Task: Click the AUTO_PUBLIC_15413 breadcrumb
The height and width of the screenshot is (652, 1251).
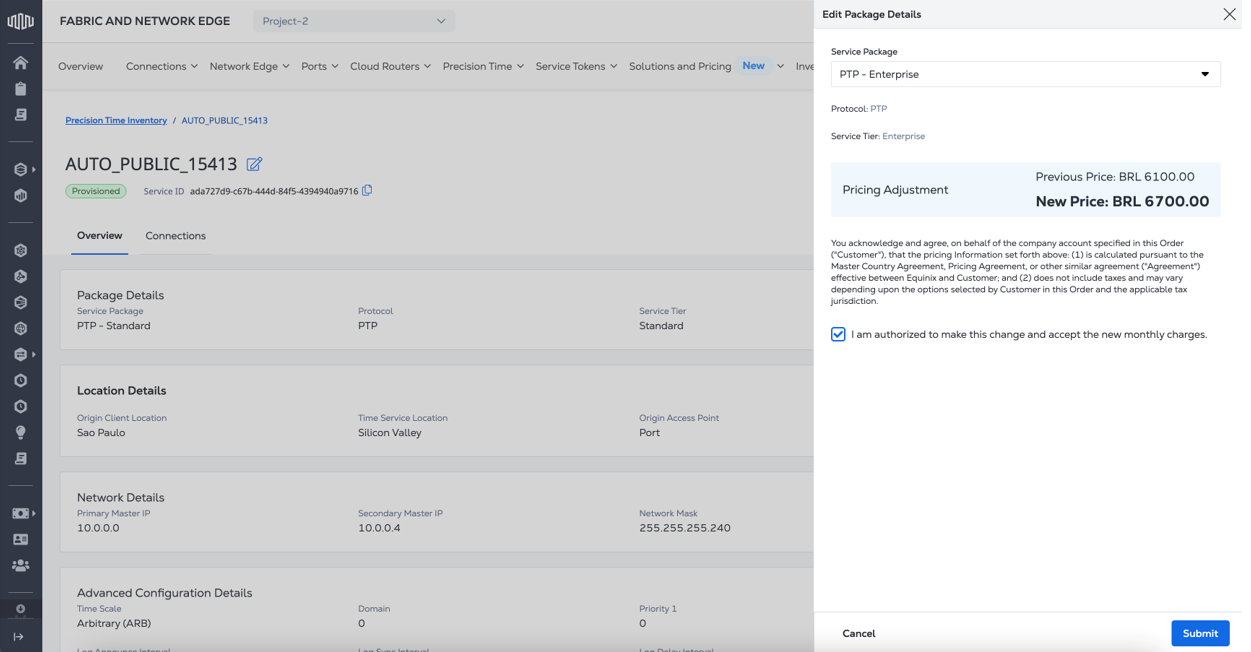Action: [x=224, y=120]
